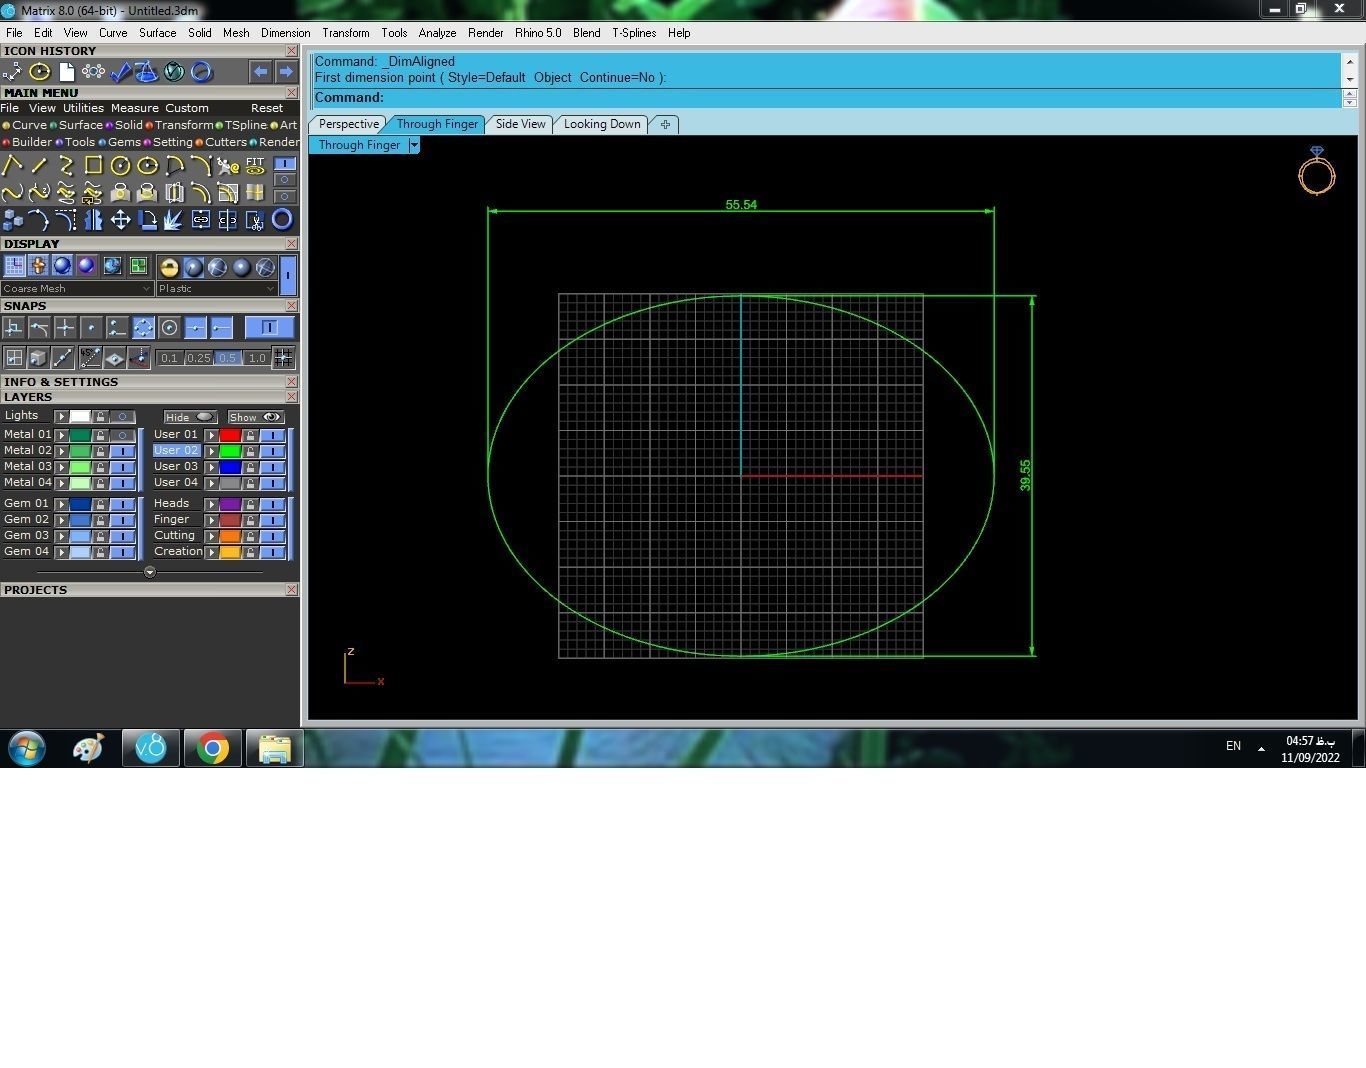Select the Polyline tool in Main Menu
Viewport: 1366px width, 1068px height.
[12, 166]
